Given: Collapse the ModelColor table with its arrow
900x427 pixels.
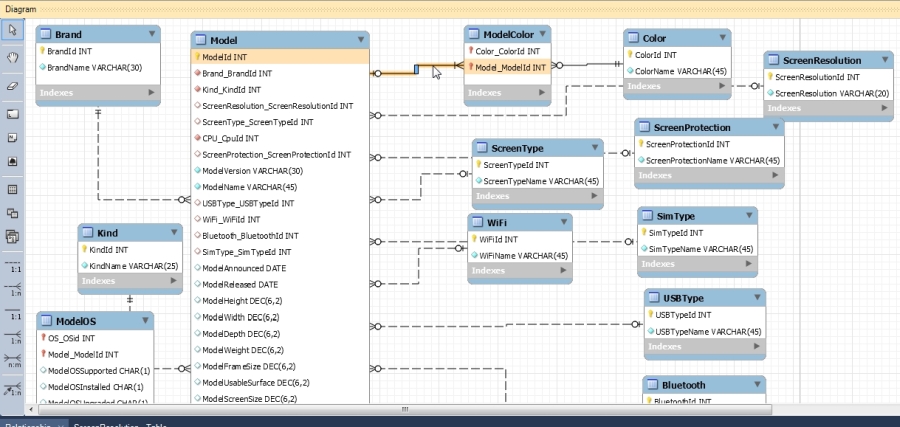Looking at the screenshot, I should pos(542,34).
